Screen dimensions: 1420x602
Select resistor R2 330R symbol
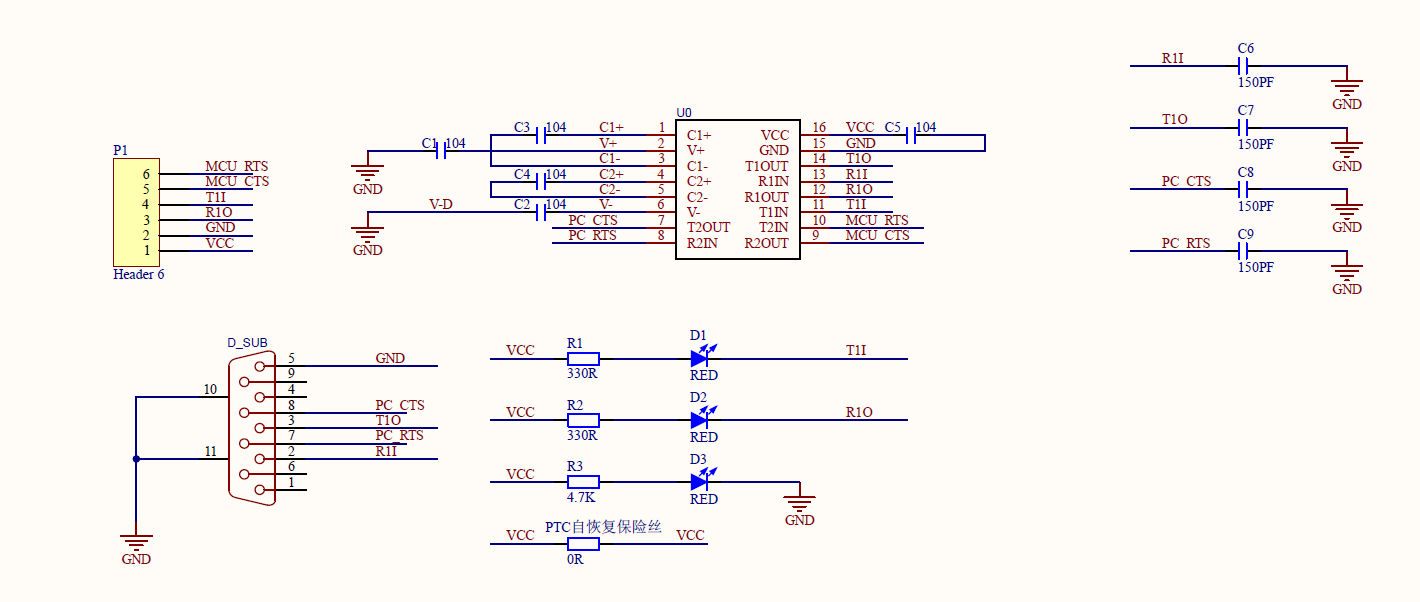(583, 420)
